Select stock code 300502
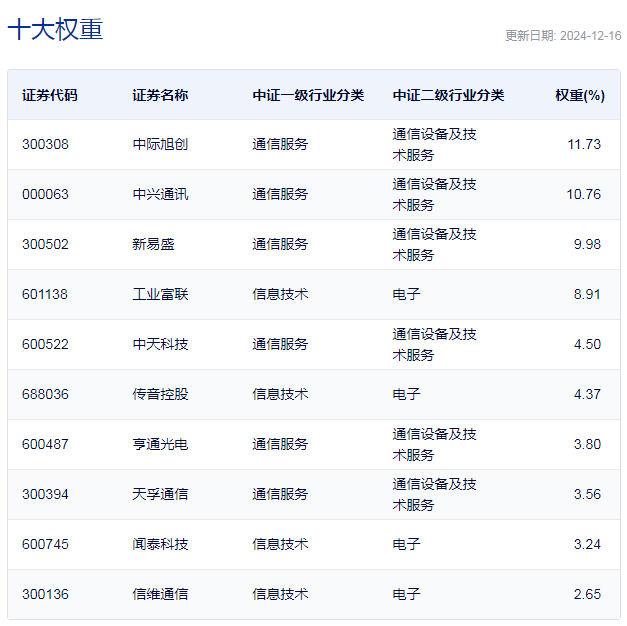627x626 pixels. click(x=45, y=244)
